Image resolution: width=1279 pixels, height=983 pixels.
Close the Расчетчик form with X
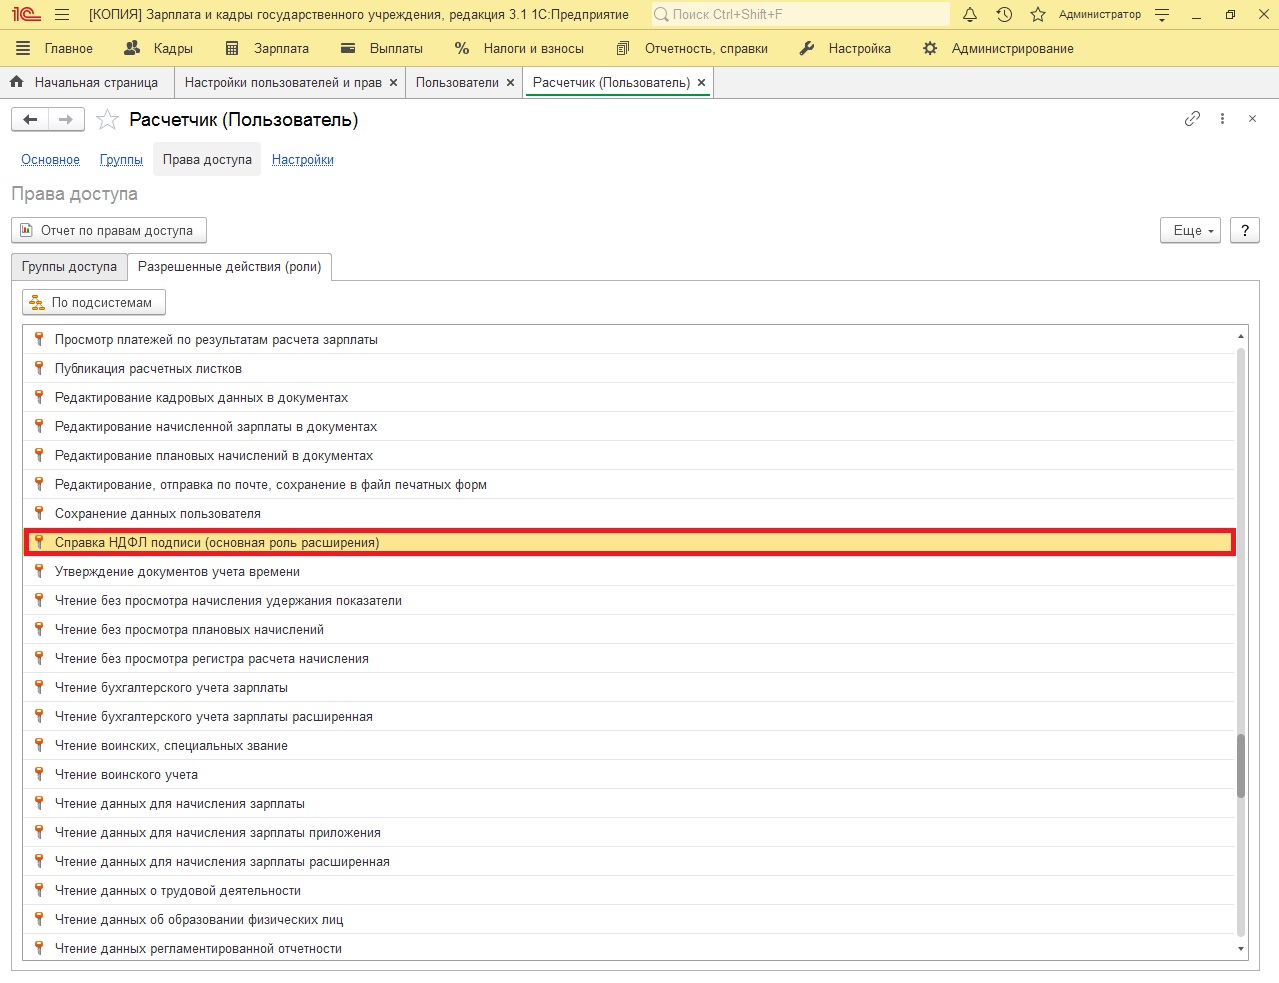tap(1252, 118)
